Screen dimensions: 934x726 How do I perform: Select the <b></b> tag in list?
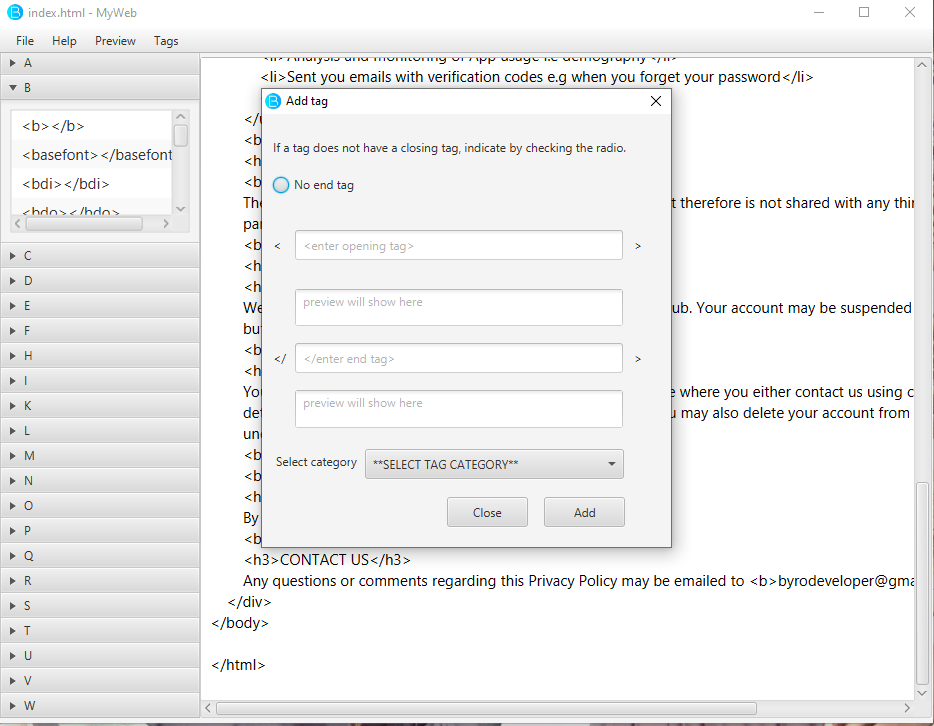53,126
